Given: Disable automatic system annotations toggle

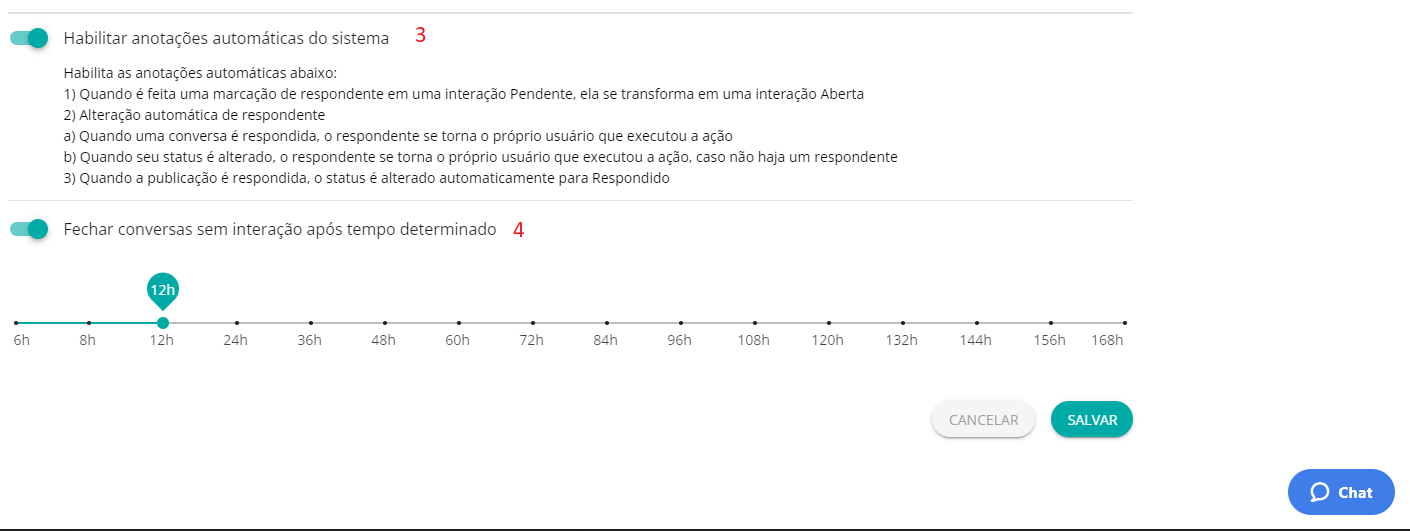Looking at the screenshot, I should coord(29,38).
